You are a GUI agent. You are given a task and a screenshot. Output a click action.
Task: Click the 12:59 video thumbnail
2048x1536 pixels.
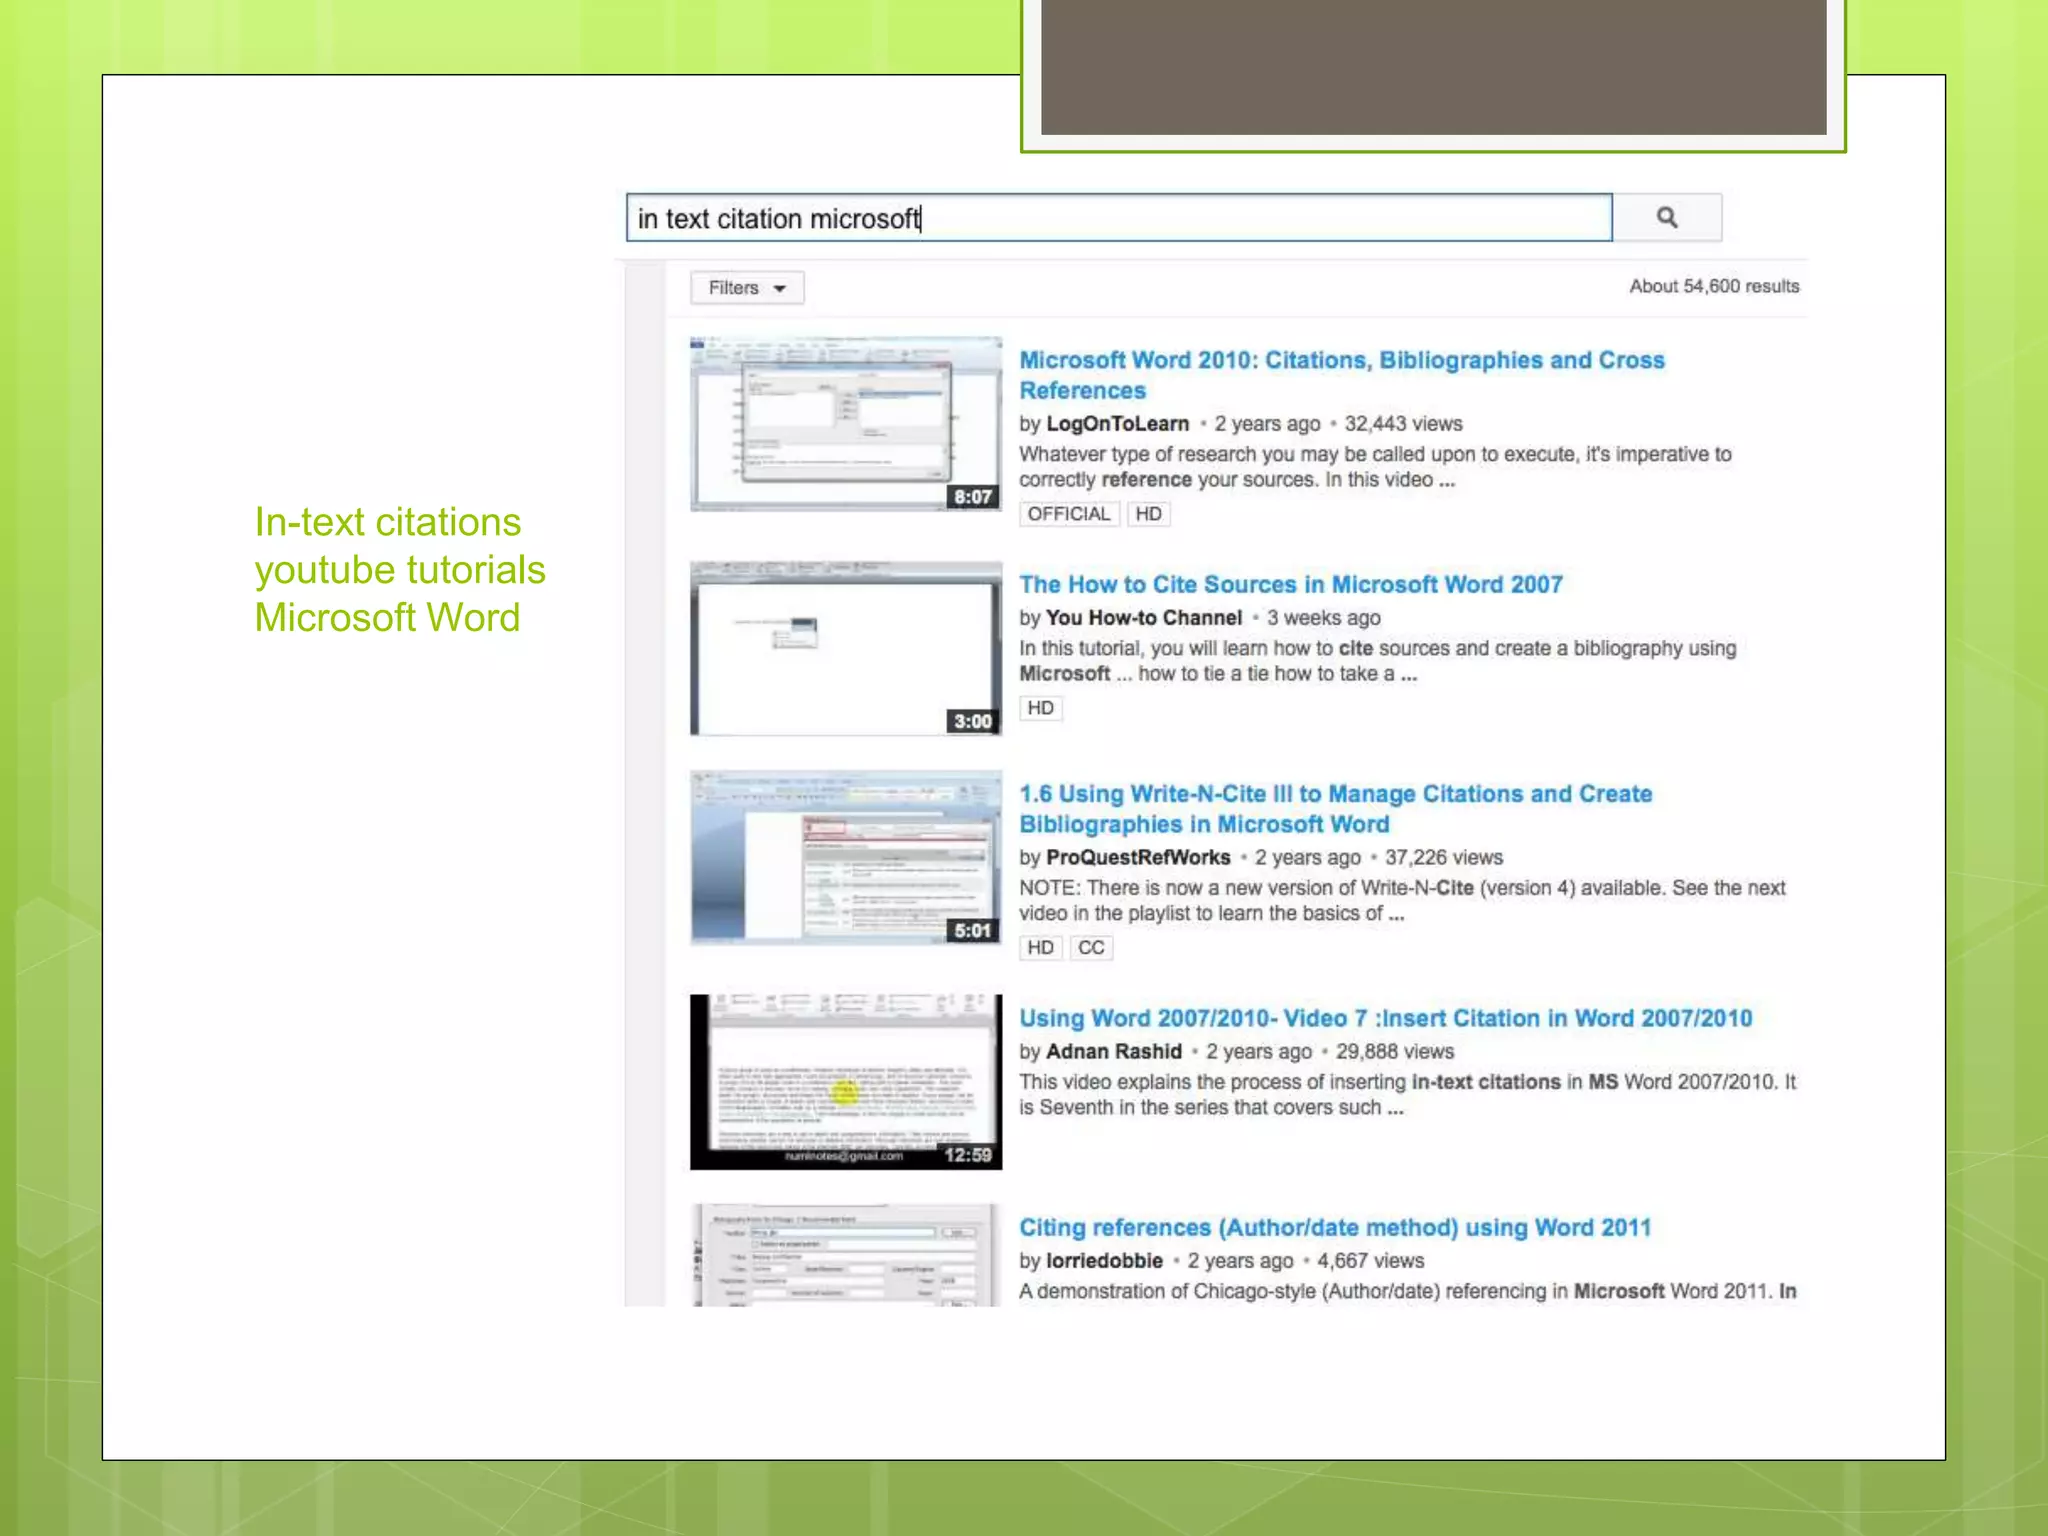click(846, 1082)
